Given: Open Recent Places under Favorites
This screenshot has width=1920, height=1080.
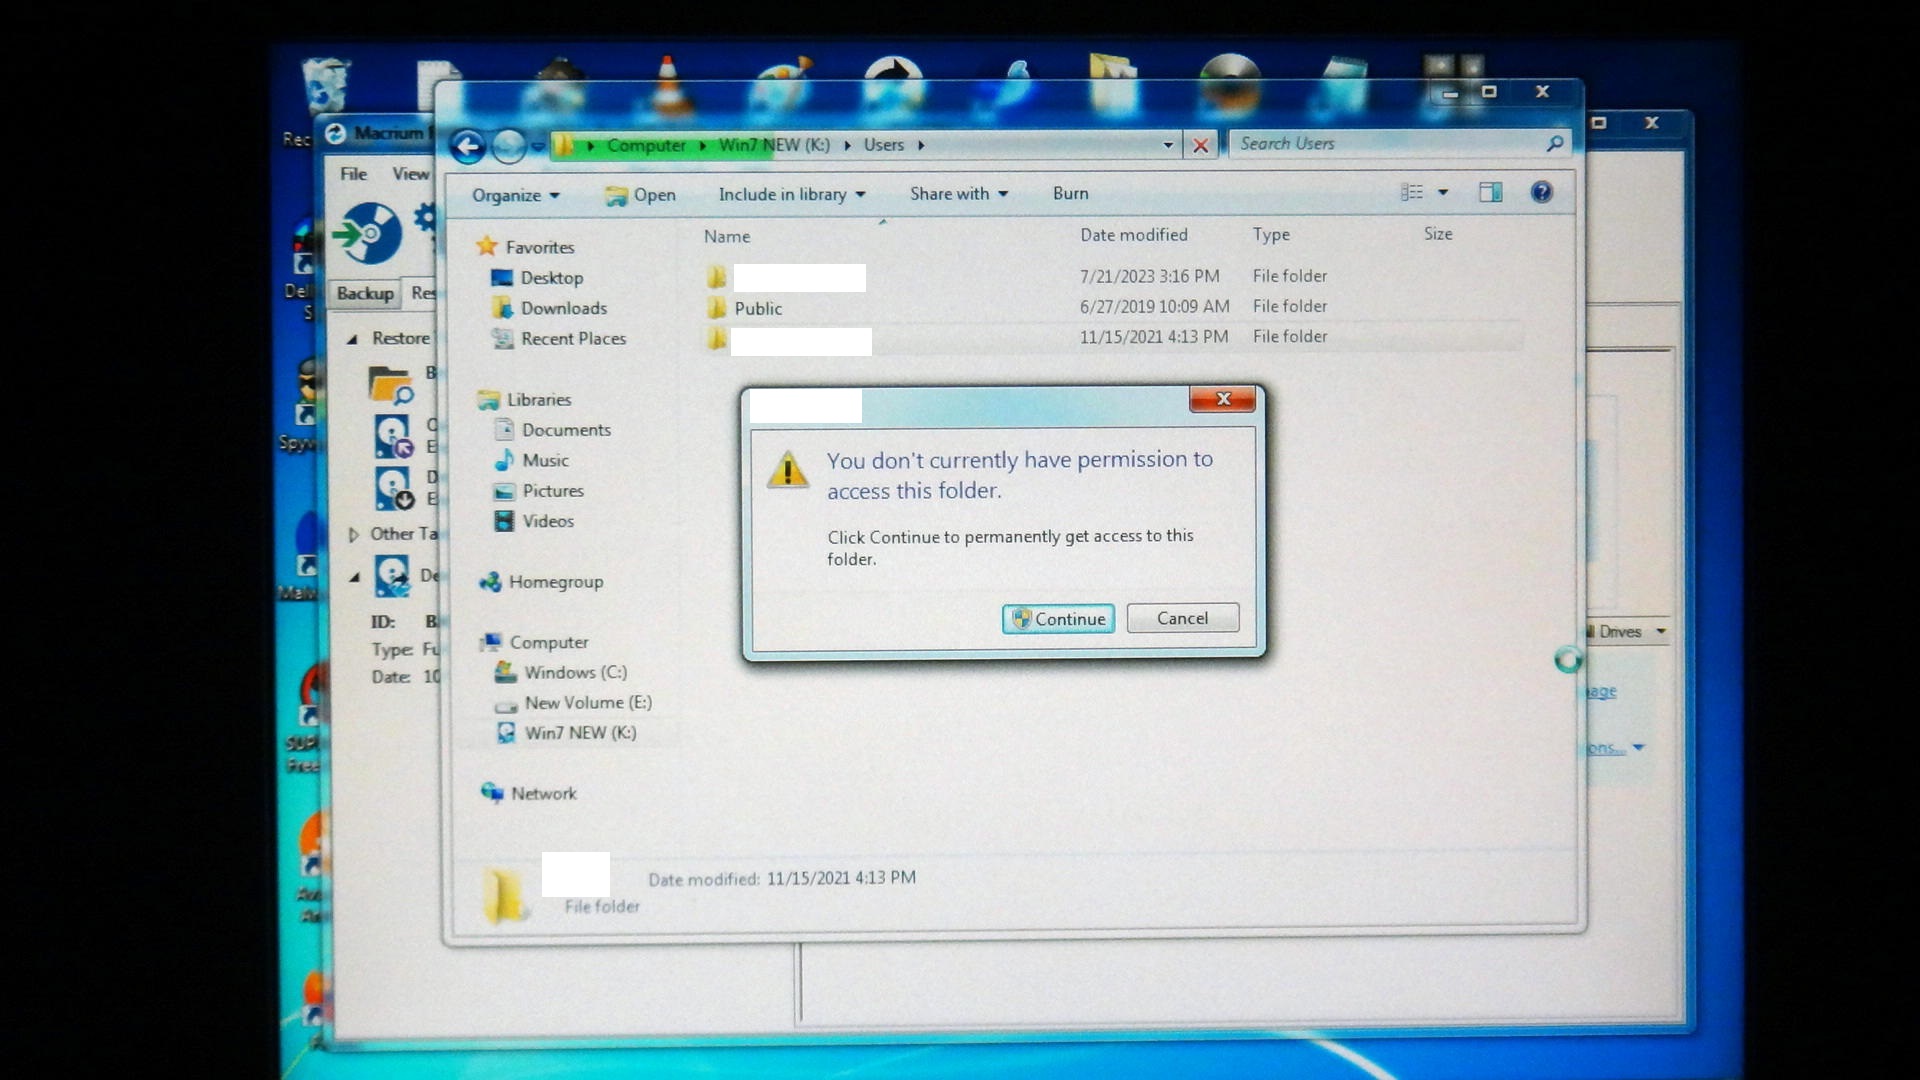Looking at the screenshot, I should [x=573, y=339].
